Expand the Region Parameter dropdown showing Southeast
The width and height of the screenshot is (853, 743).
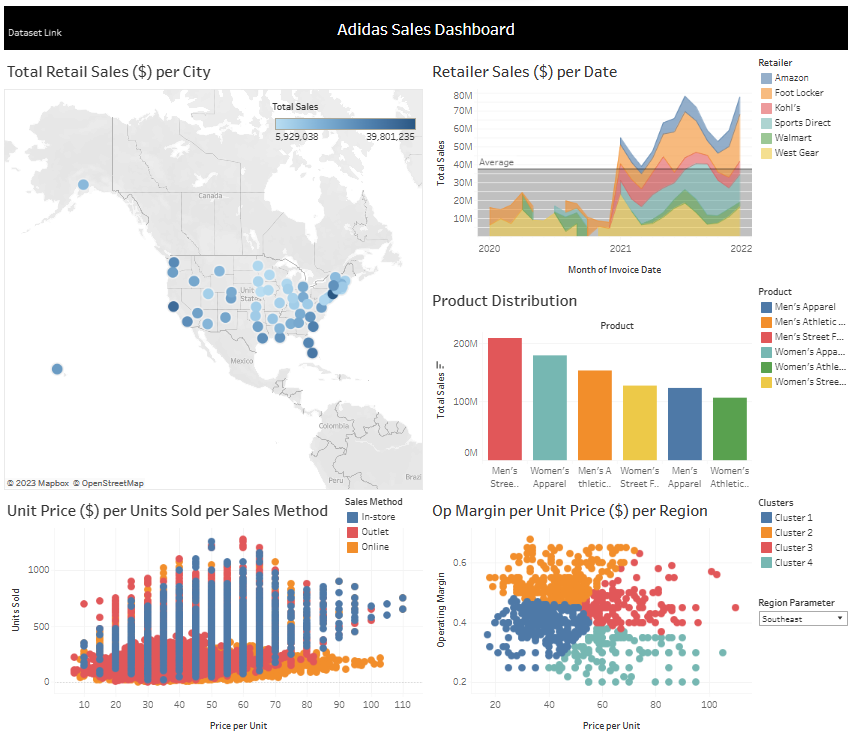coord(802,618)
